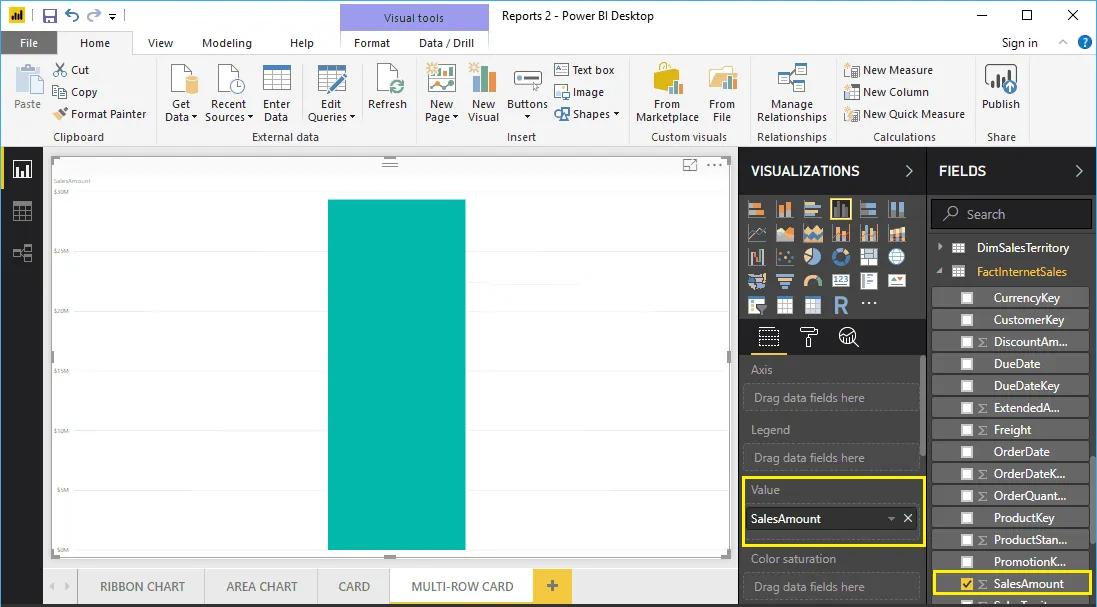Select the gauge visualization icon
The image size is (1097, 607).
point(813,280)
